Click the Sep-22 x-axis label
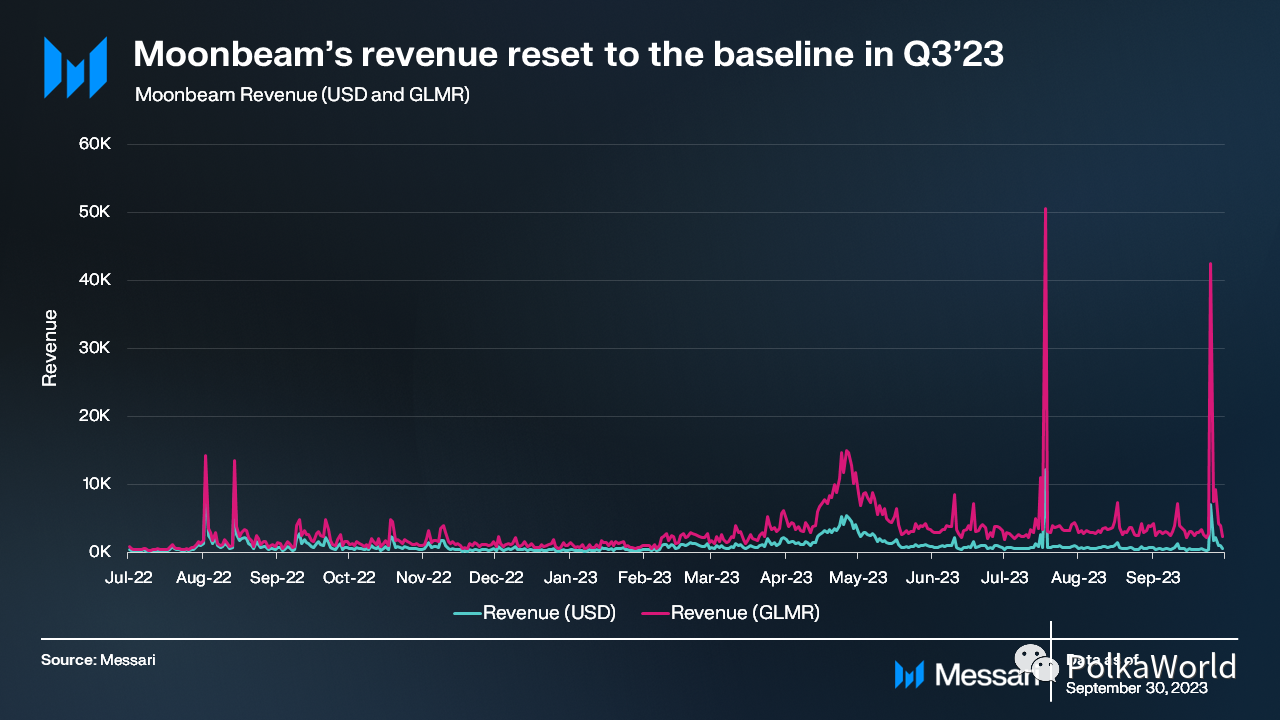The image size is (1280, 720). click(x=277, y=578)
